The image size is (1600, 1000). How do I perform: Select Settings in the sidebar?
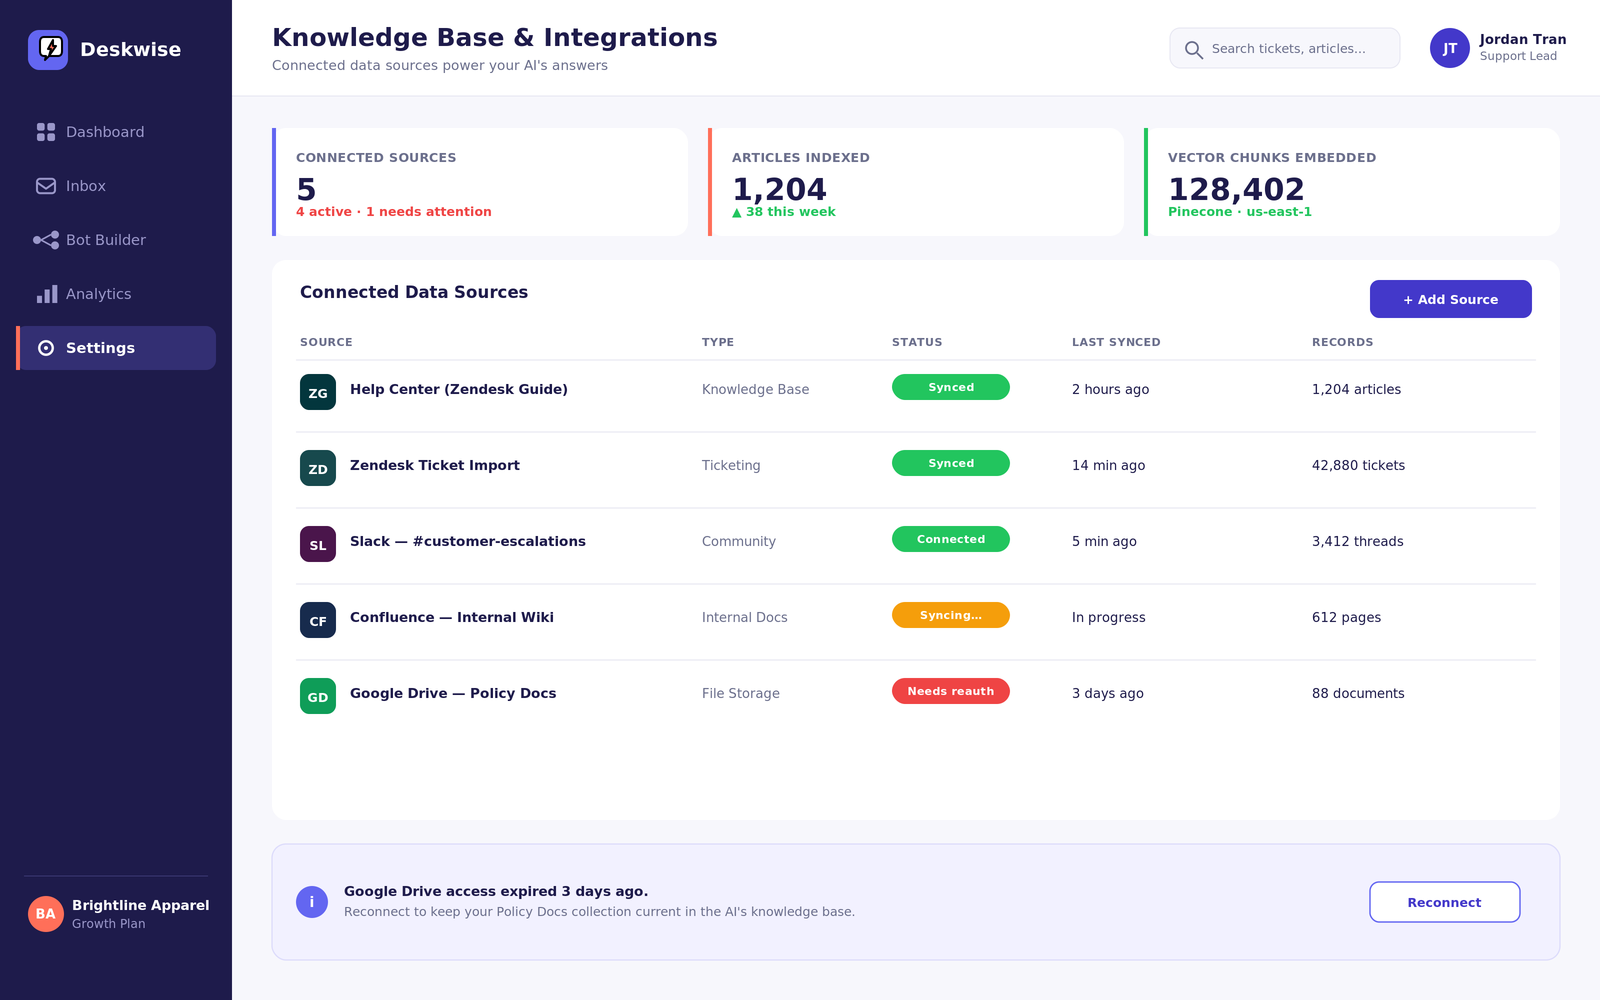116,348
